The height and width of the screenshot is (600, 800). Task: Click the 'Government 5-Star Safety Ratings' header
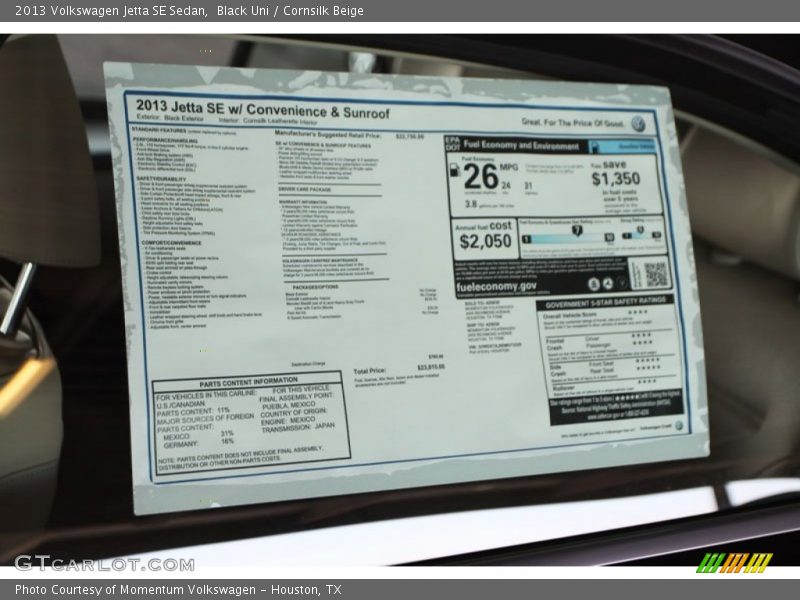pos(605,302)
